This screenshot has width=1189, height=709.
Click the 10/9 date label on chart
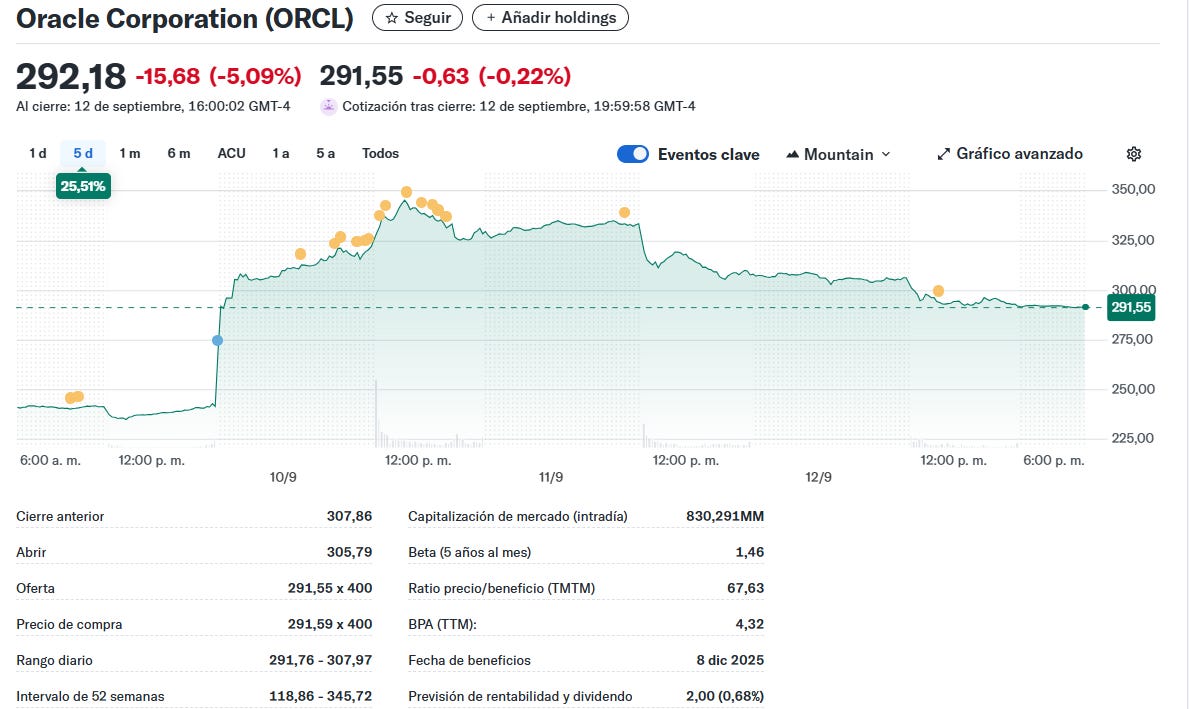click(x=283, y=477)
